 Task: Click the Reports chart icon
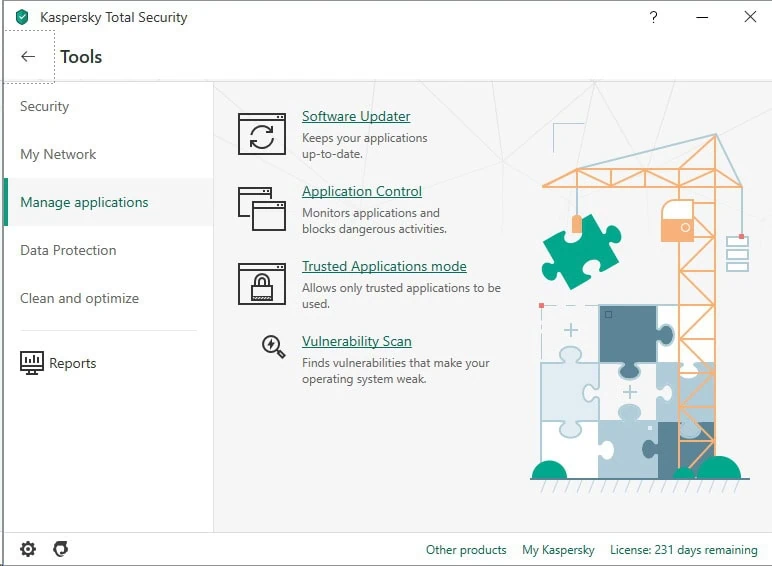(33, 362)
